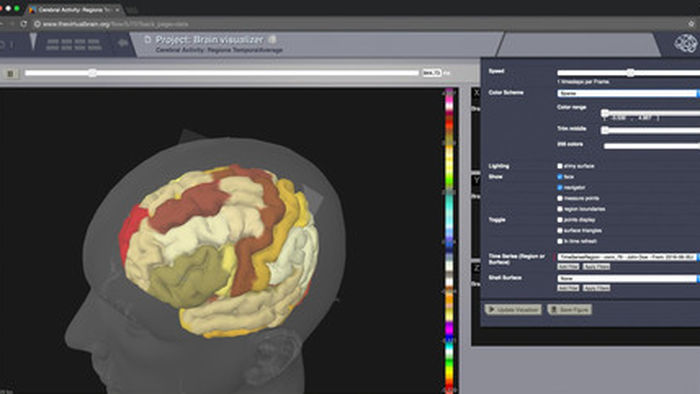Click the Color Scheme label

tap(506, 92)
